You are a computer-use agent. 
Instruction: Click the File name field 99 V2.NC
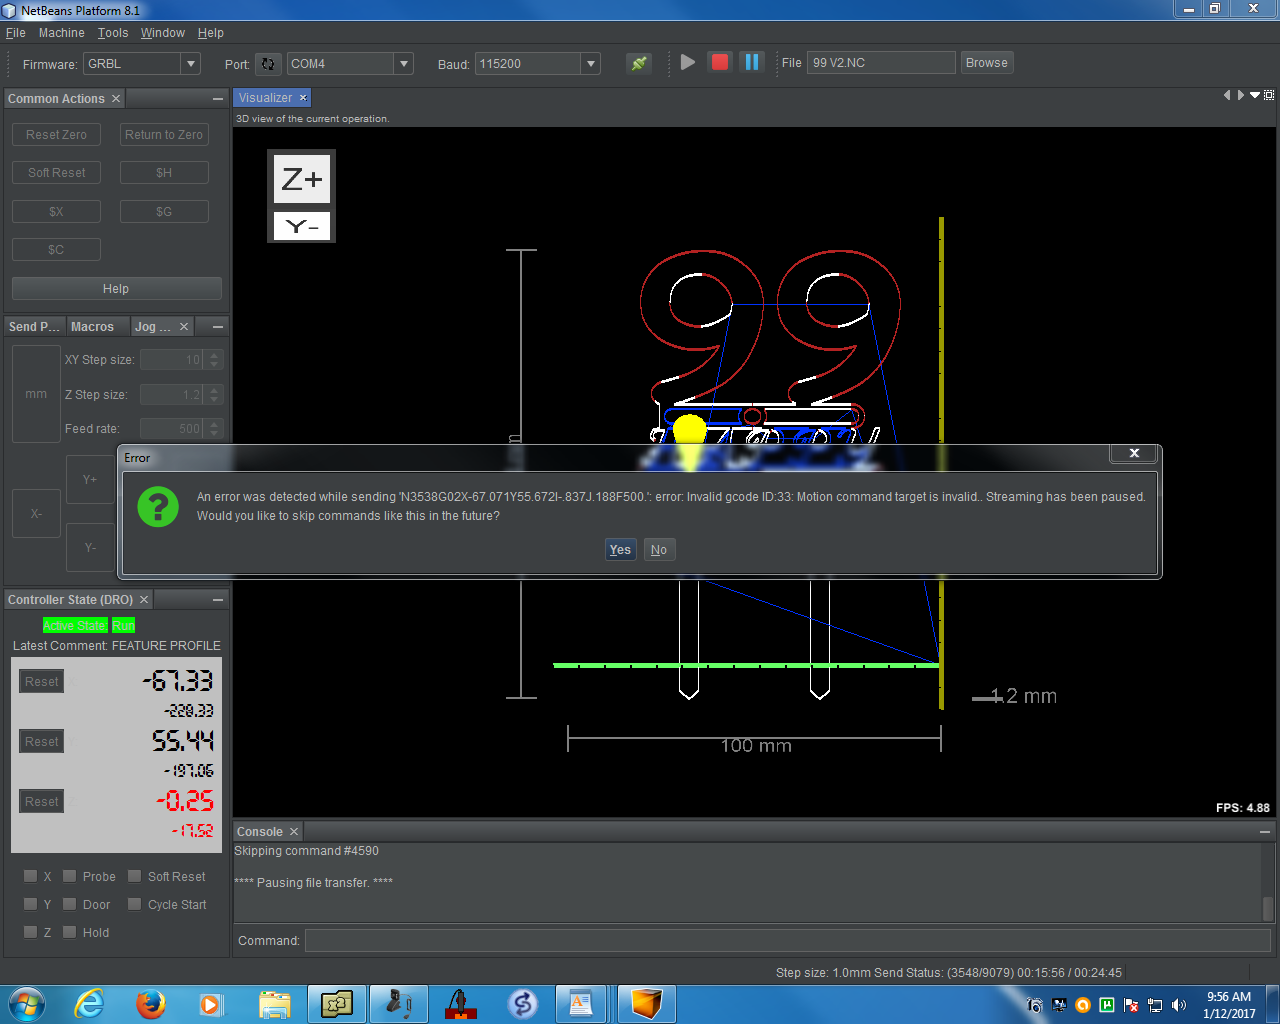(881, 63)
